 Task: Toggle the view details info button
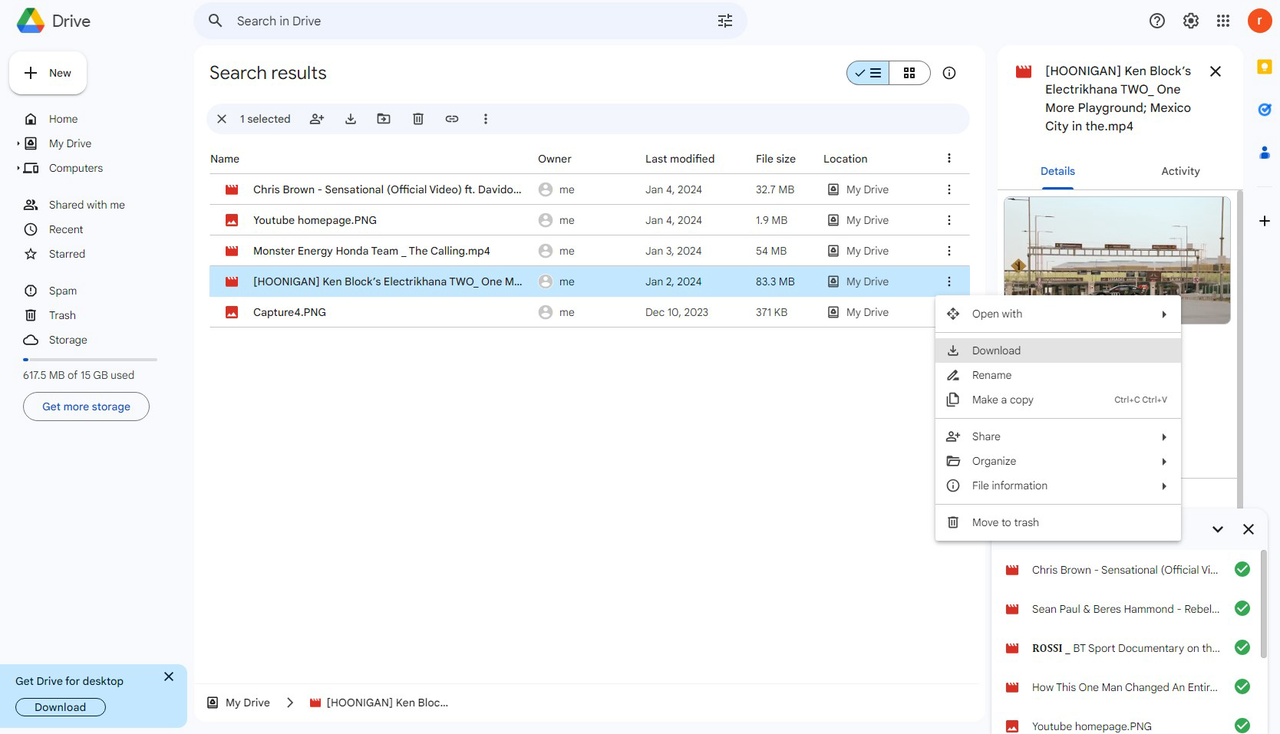point(949,73)
